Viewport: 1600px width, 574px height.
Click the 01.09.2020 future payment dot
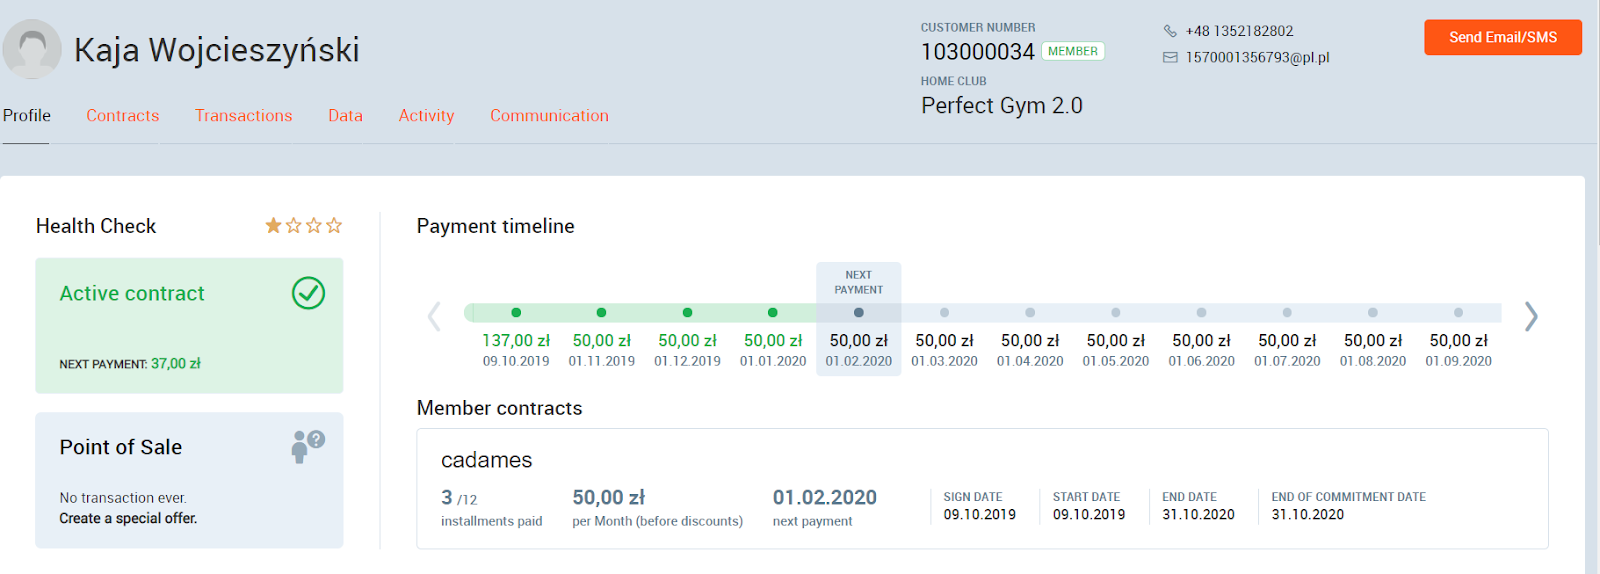(x=1458, y=313)
